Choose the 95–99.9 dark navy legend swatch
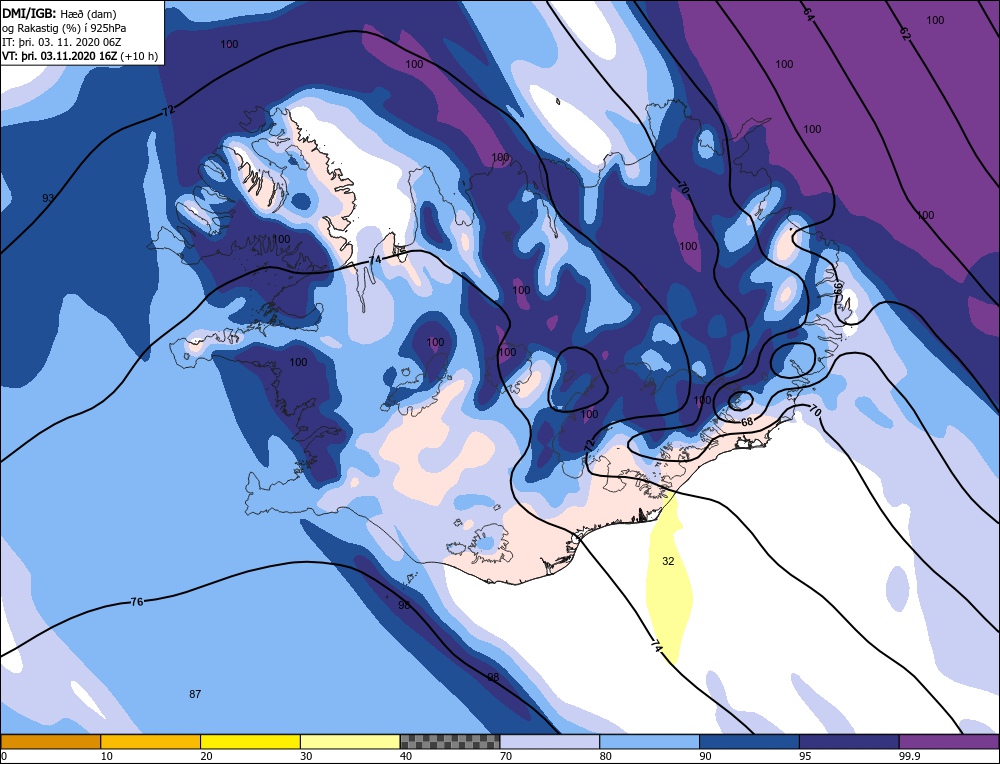The height and width of the screenshot is (764, 1000). coord(849,742)
